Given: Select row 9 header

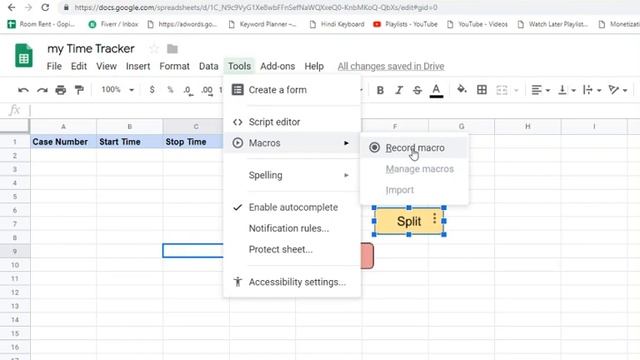Looking at the screenshot, I should [x=15, y=251].
